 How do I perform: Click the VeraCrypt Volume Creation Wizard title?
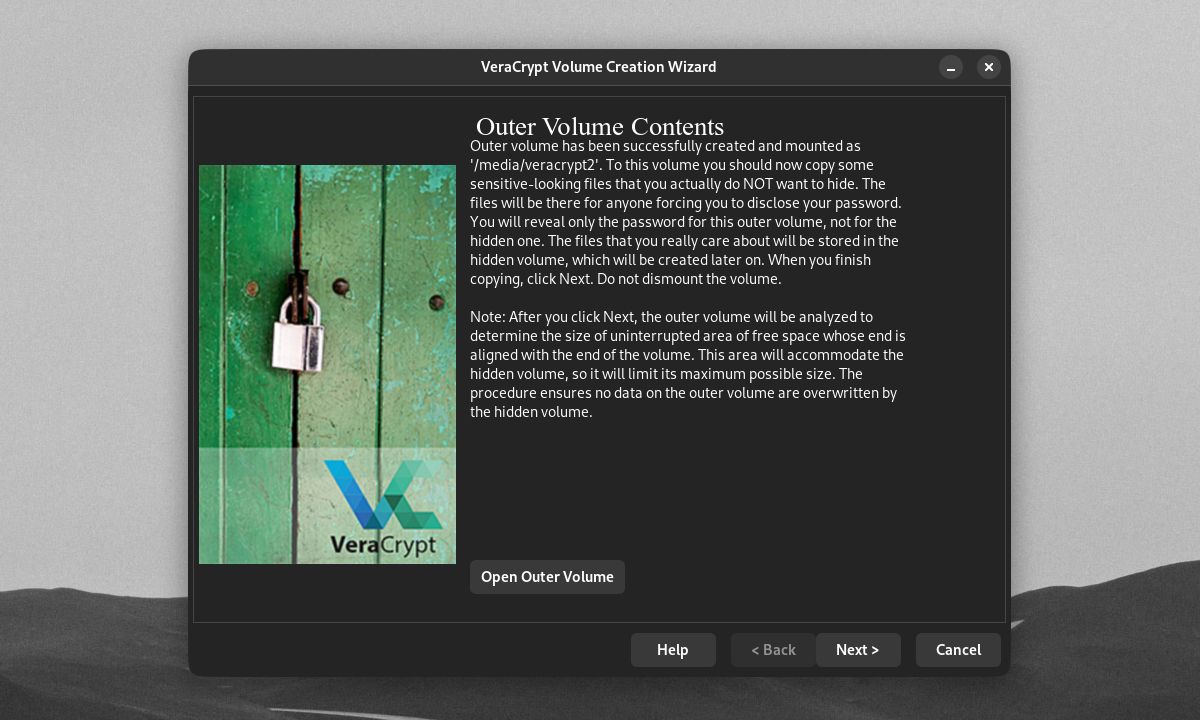click(598, 67)
